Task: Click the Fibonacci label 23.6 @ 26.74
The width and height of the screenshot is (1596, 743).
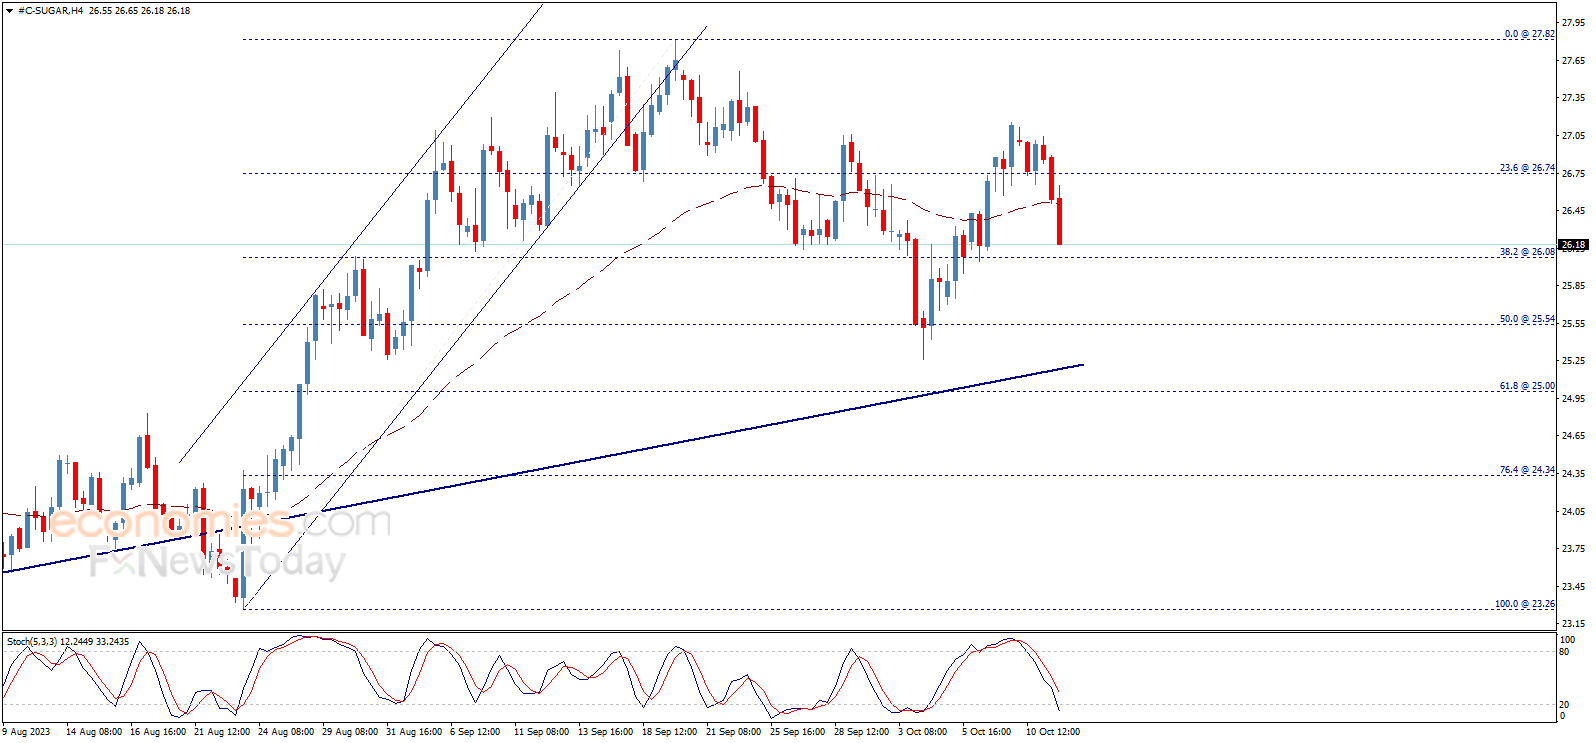Action: tap(1527, 168)
